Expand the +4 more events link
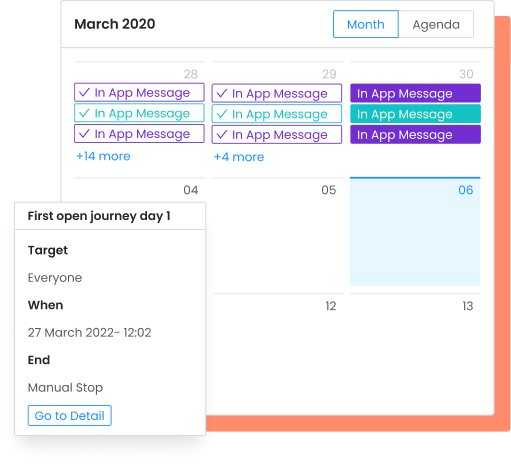 (x=239, y=157)
